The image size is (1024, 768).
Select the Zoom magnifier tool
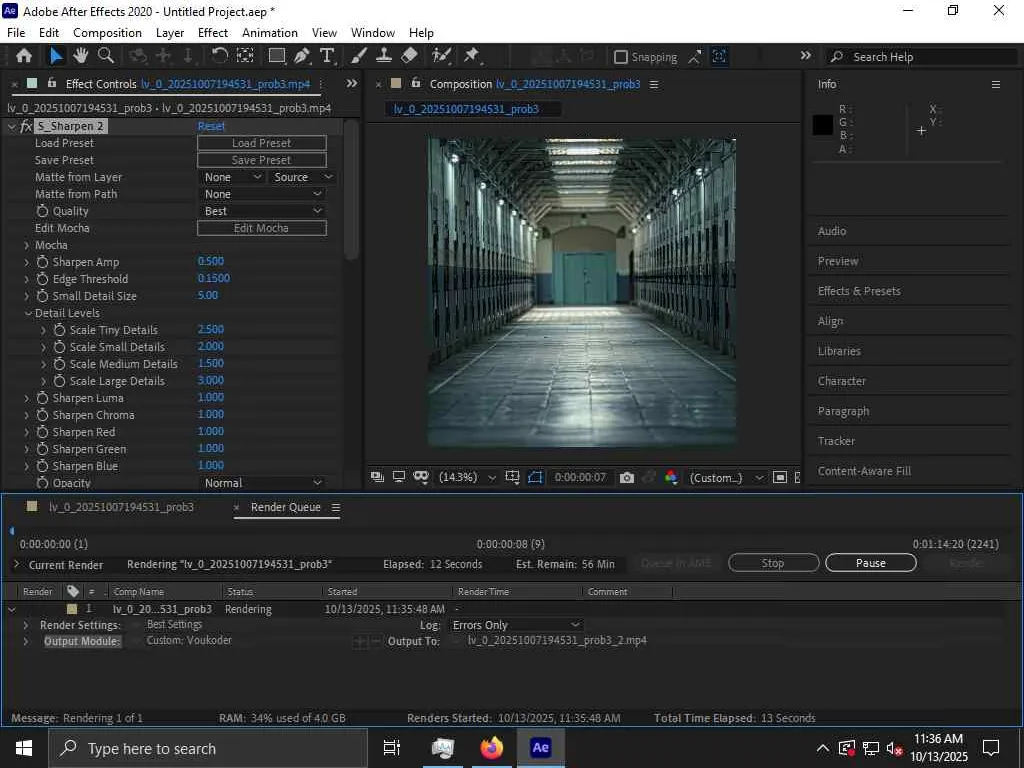(x=105, y=56)
